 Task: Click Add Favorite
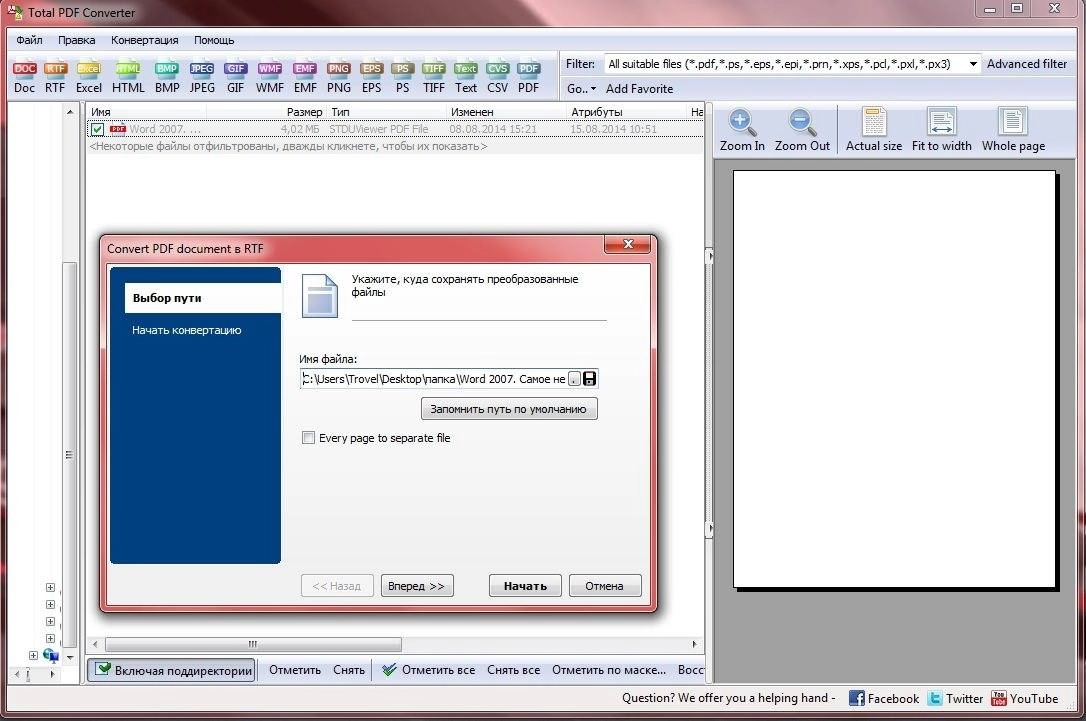pos(639,89)
